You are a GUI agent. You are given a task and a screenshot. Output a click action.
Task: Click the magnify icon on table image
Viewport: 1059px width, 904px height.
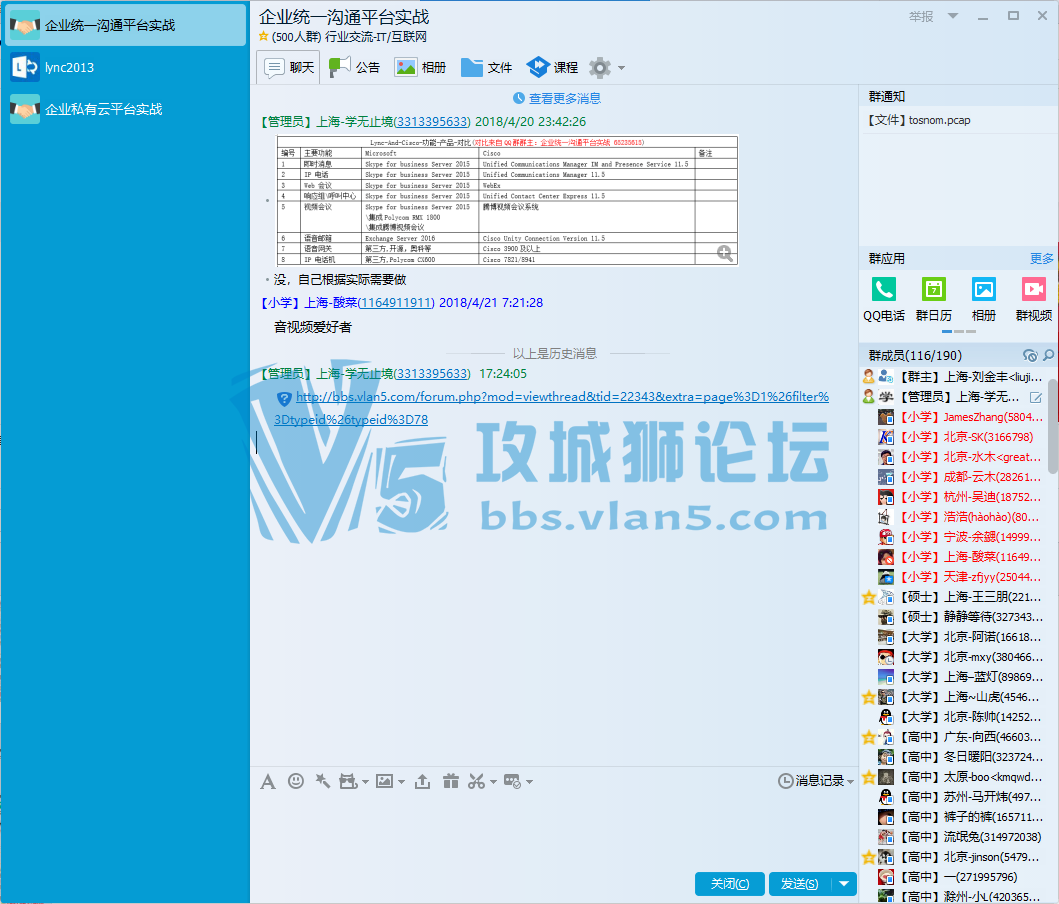click(725, 253)
